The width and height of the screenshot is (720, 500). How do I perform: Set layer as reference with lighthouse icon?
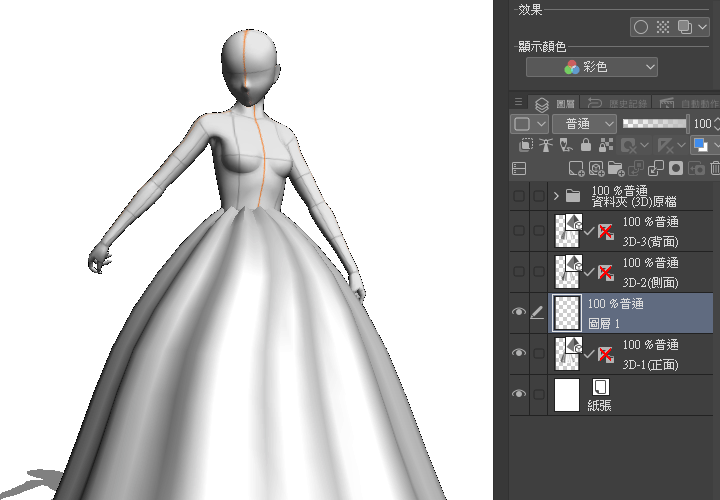coord(546,146)
